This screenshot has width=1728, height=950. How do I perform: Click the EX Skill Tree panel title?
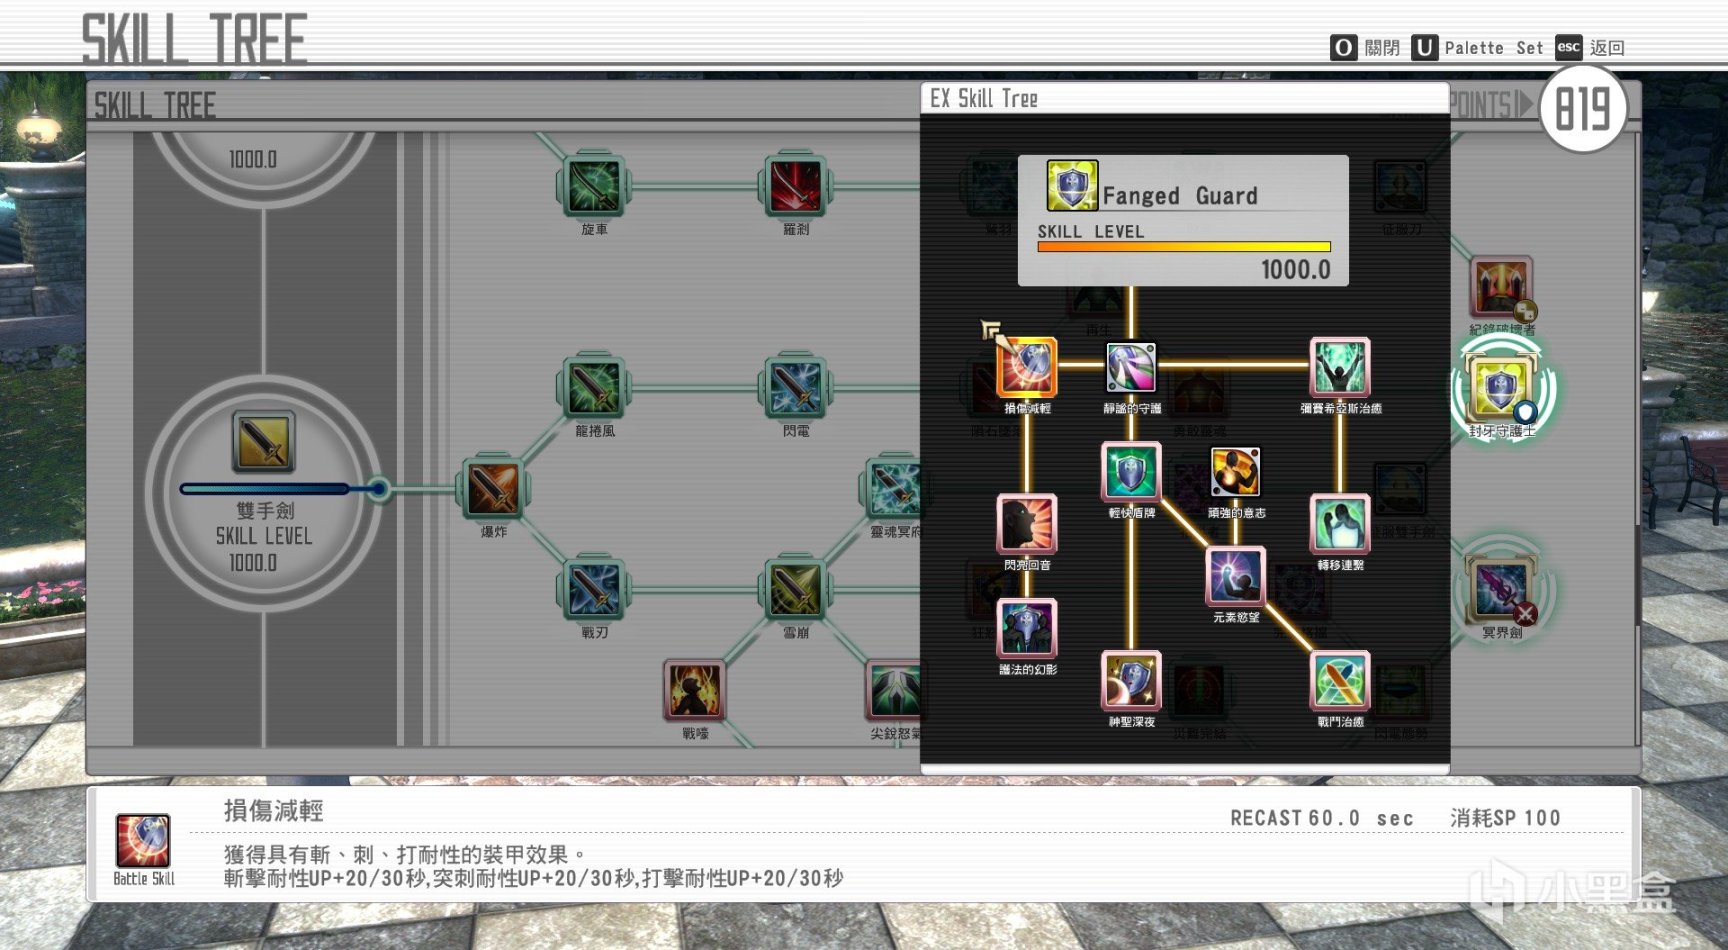(x=984, y=98)
